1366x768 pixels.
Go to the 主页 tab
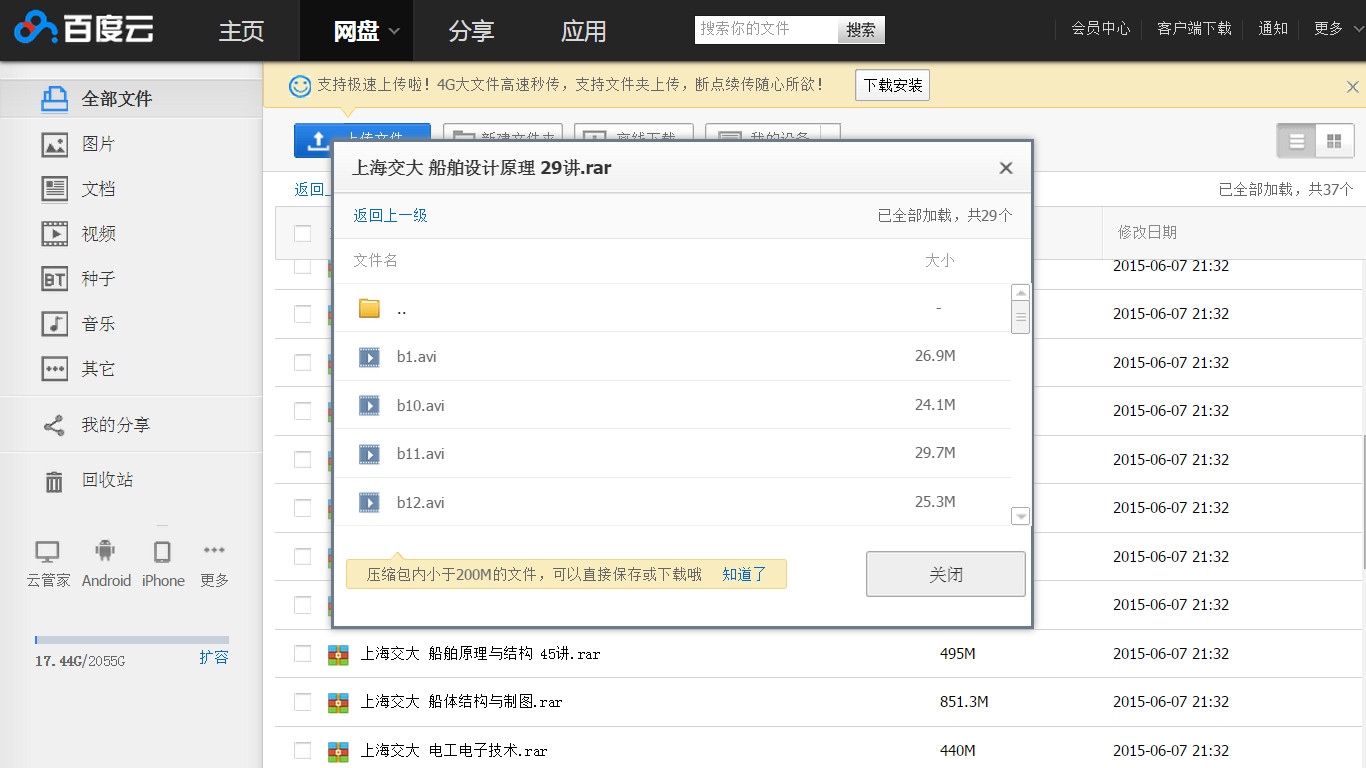241,31
